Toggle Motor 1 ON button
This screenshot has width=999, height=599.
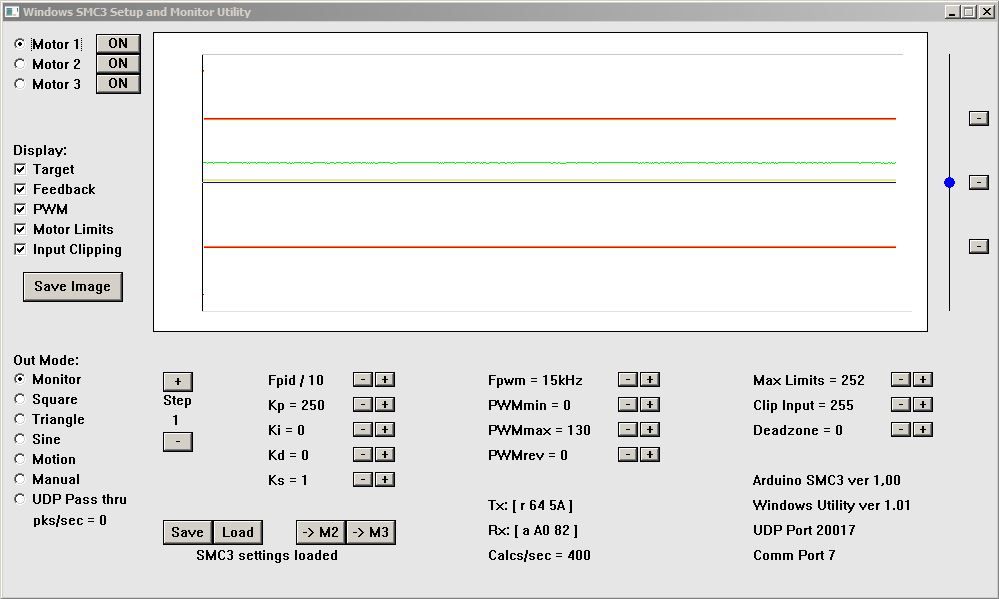(118, 43)
